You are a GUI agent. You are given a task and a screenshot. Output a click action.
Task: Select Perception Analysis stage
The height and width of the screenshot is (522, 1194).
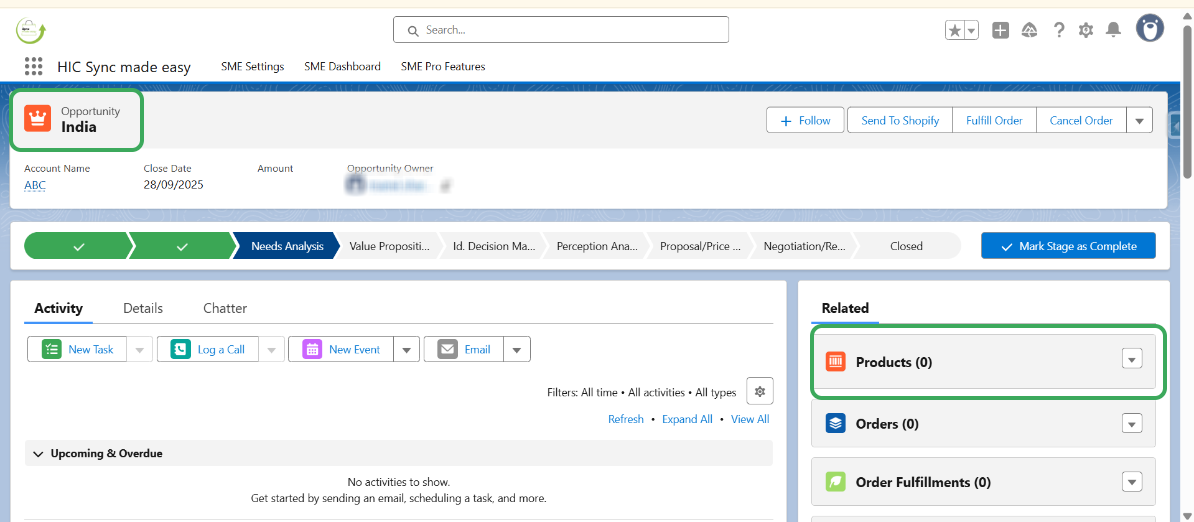pyautogui.click(x=597, y=246)
